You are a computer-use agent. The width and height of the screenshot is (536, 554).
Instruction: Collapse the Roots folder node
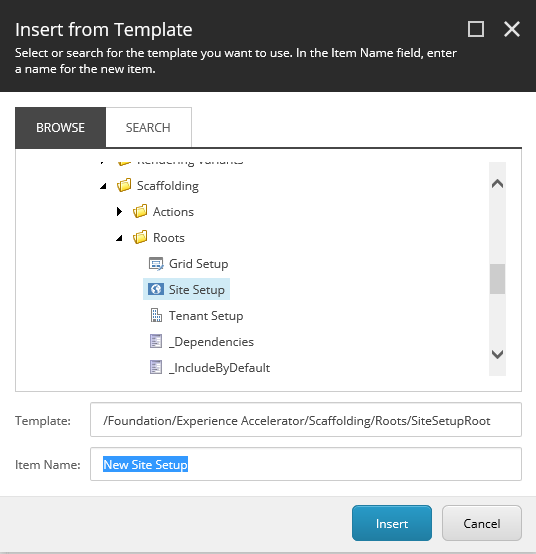tap(119, 238)
